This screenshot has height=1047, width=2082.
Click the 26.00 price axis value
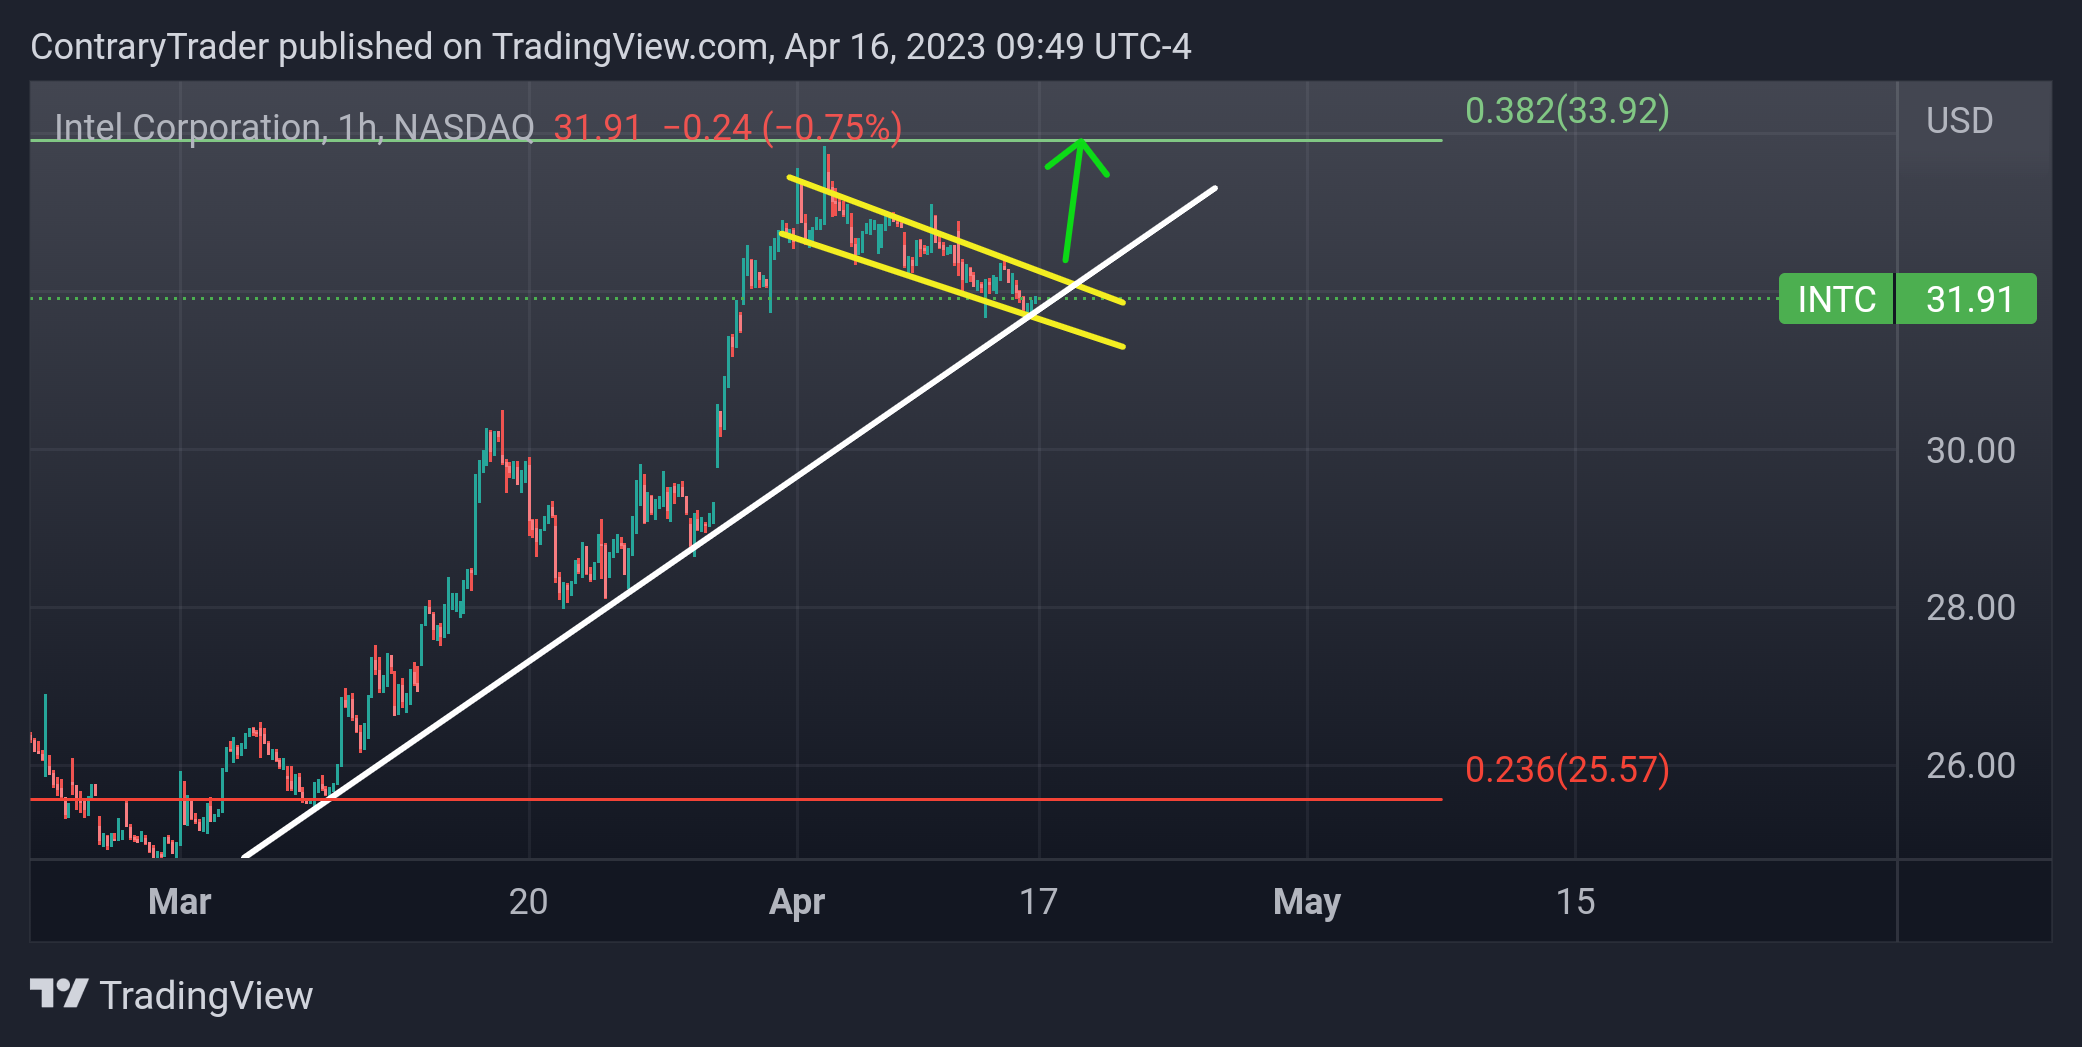pyautogui.click(x=1970, y=765)
